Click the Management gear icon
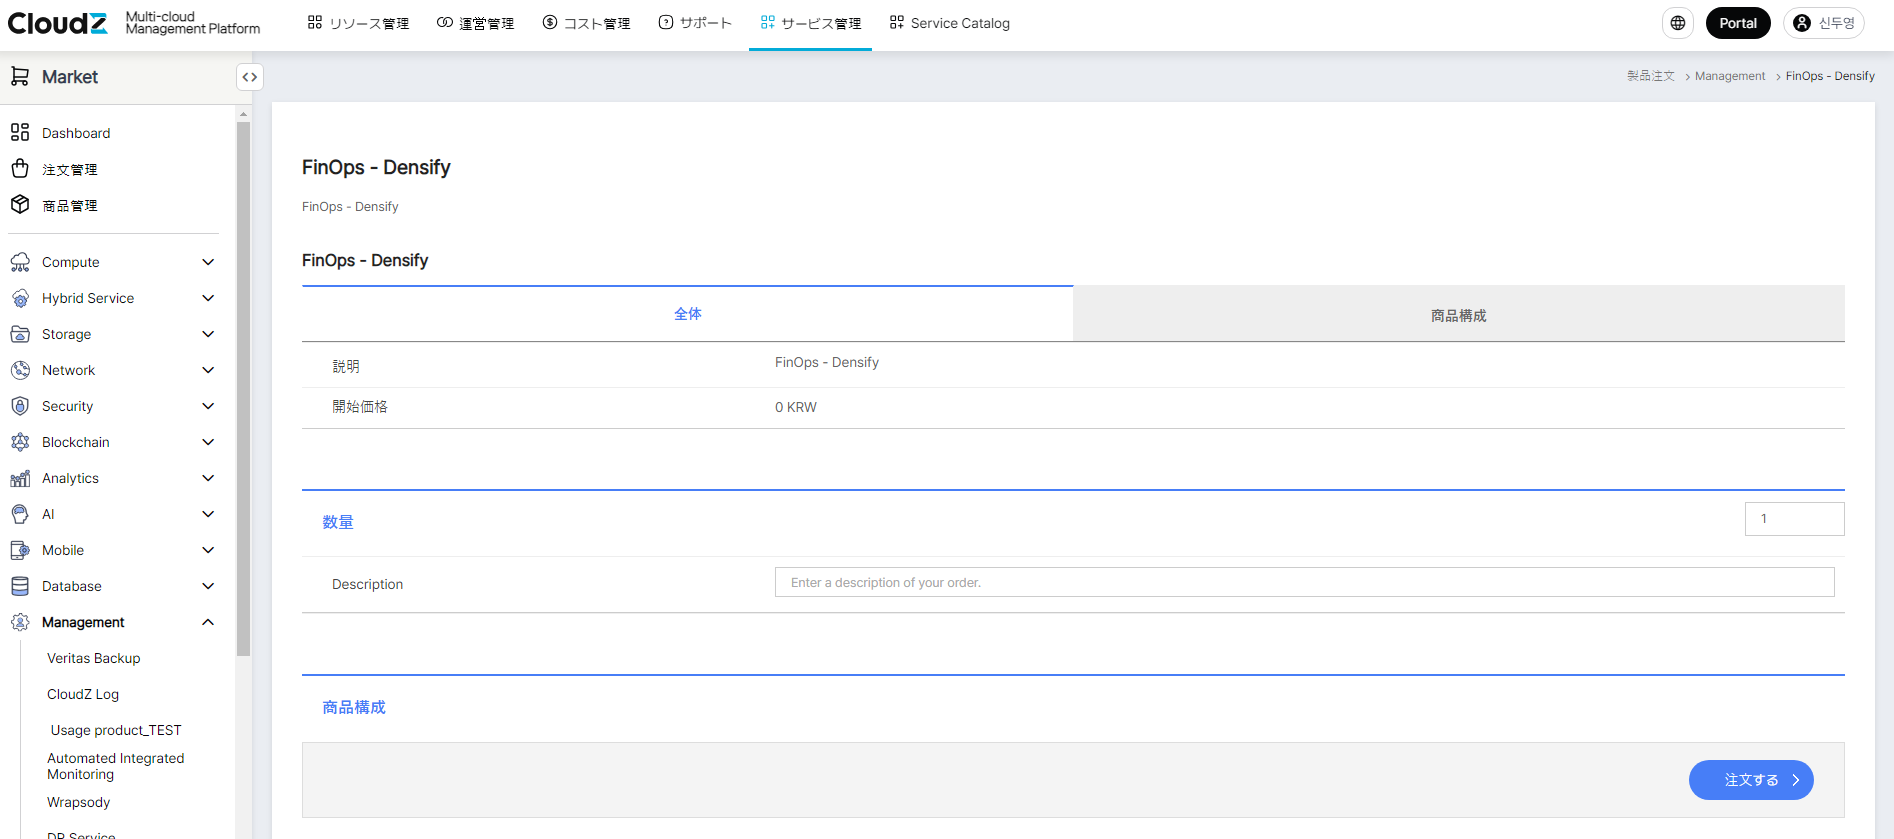 pos(20,622)
